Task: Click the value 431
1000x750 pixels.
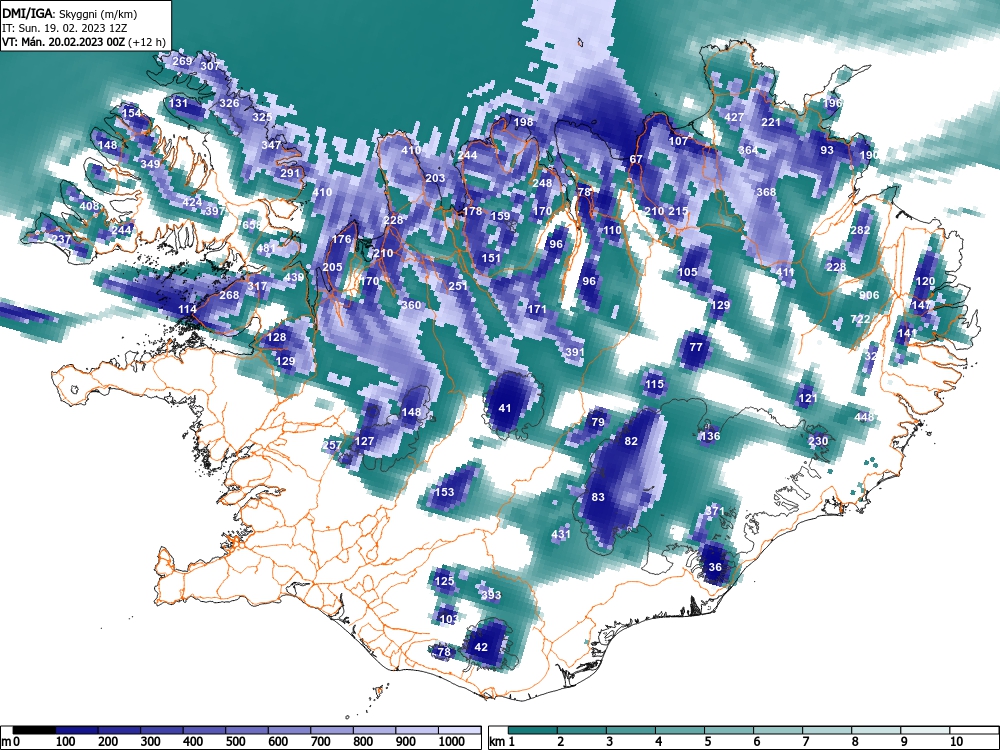Action: coord(561,534)
